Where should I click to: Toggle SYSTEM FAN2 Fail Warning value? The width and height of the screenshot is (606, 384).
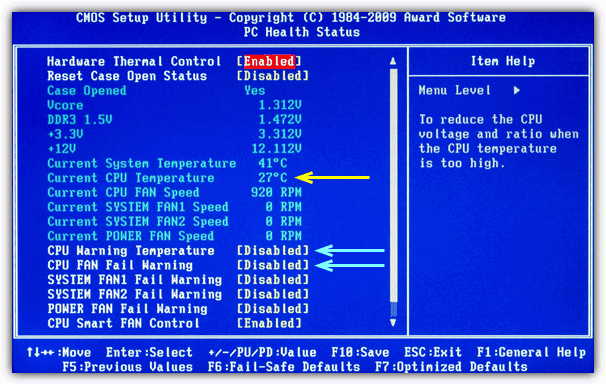[x=273, y=294]
